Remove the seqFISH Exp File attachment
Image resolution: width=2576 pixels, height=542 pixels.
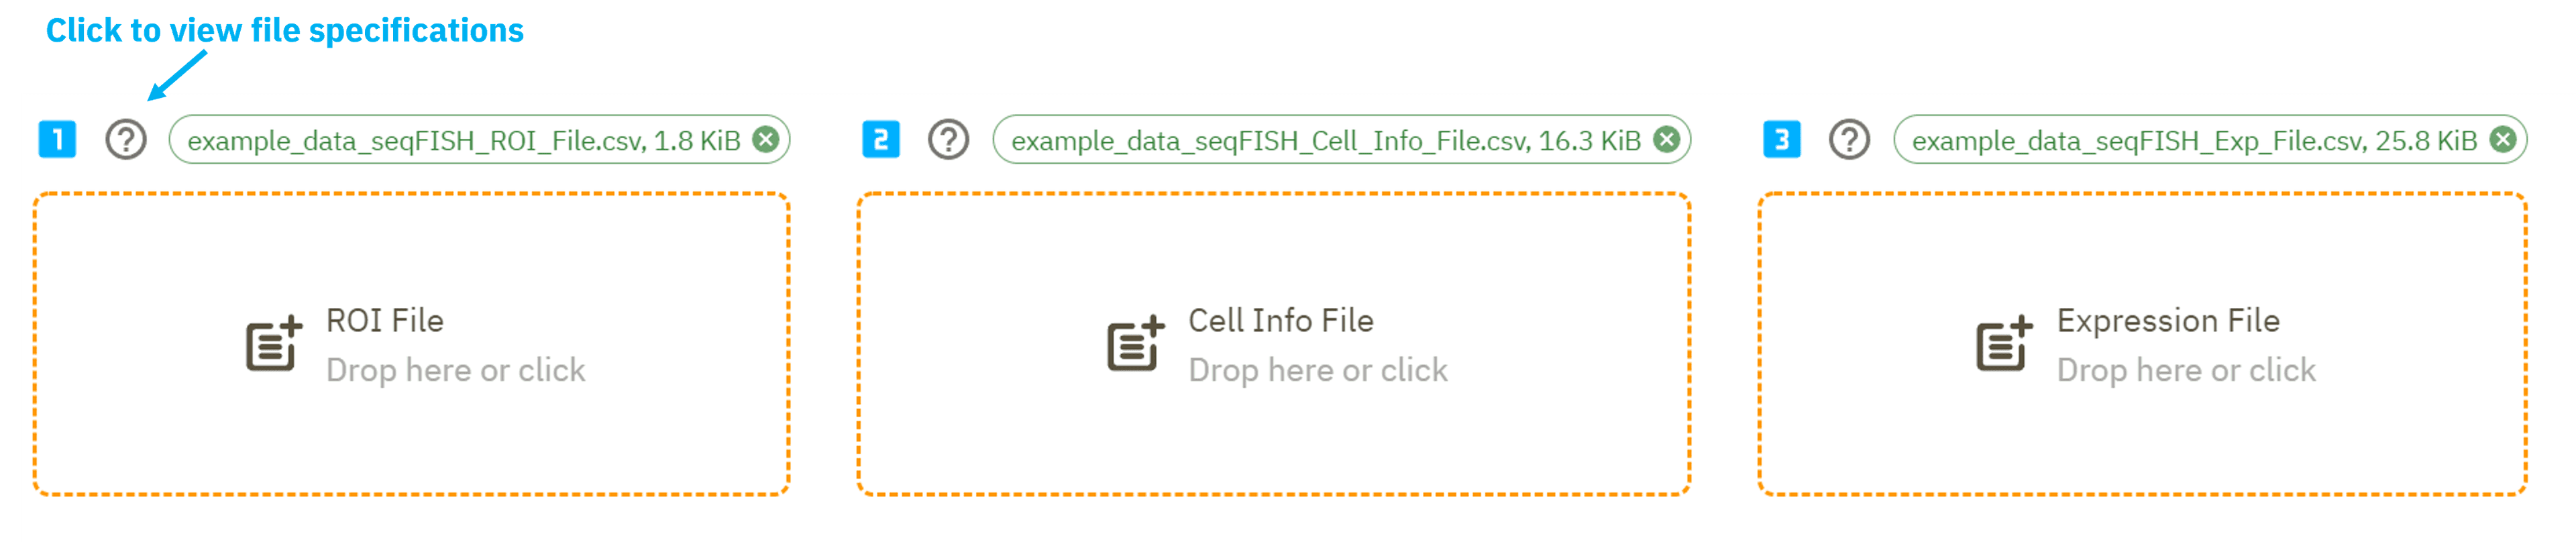[x=2502, y=140]
